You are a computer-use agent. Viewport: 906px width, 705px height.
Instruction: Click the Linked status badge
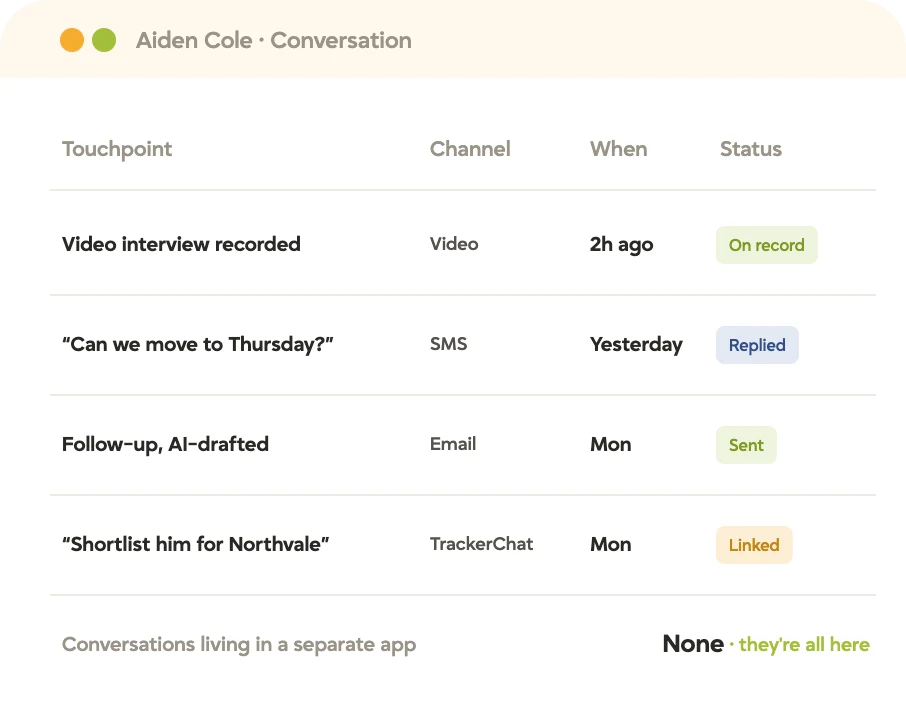coord(754,545)
